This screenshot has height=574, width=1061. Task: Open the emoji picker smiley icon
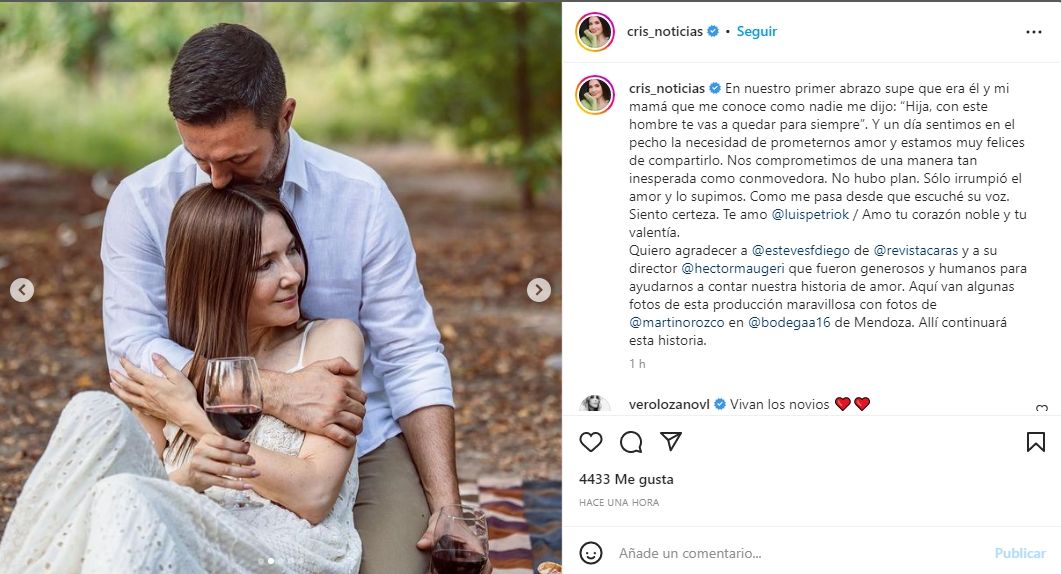(x=591, y=553)
